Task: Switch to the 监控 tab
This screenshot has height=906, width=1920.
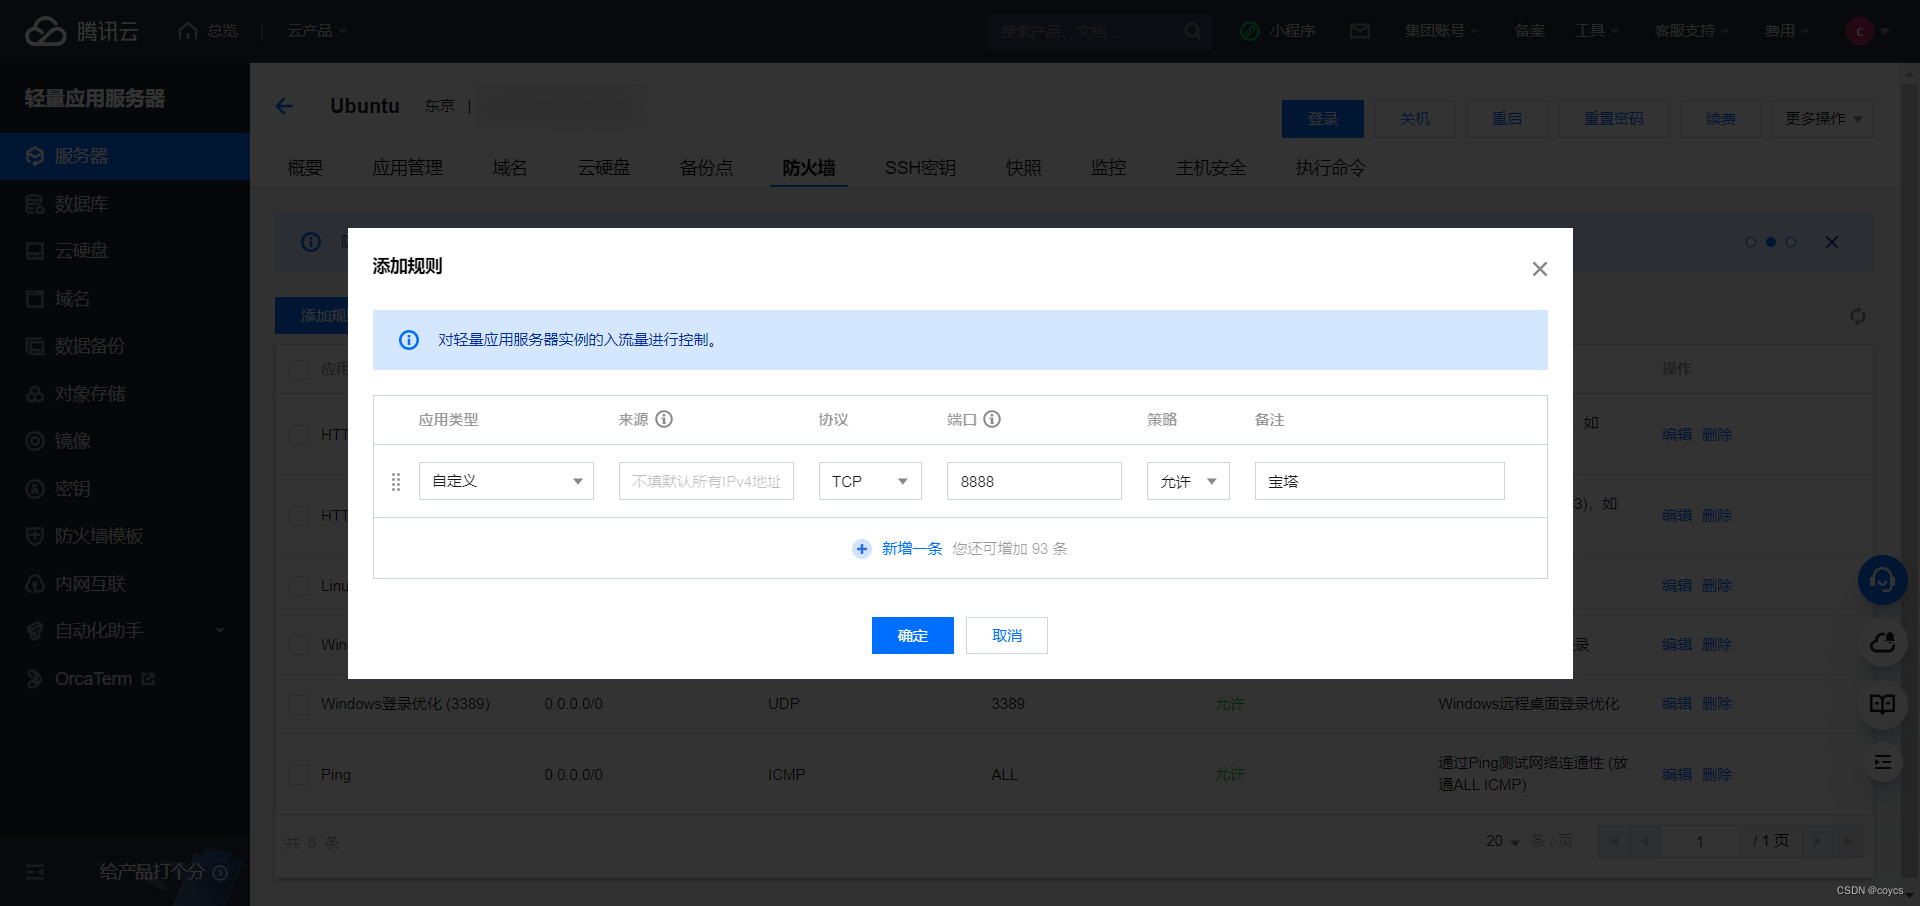Action: point(1108,168)
